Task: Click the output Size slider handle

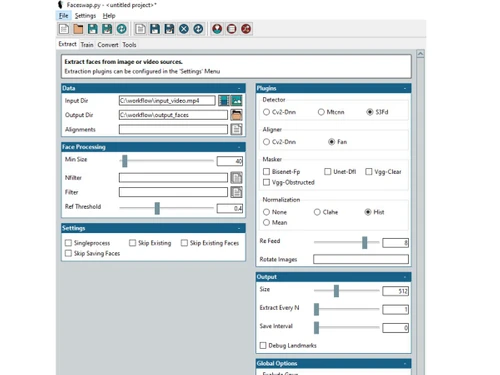Action: (x=336, y=291)
